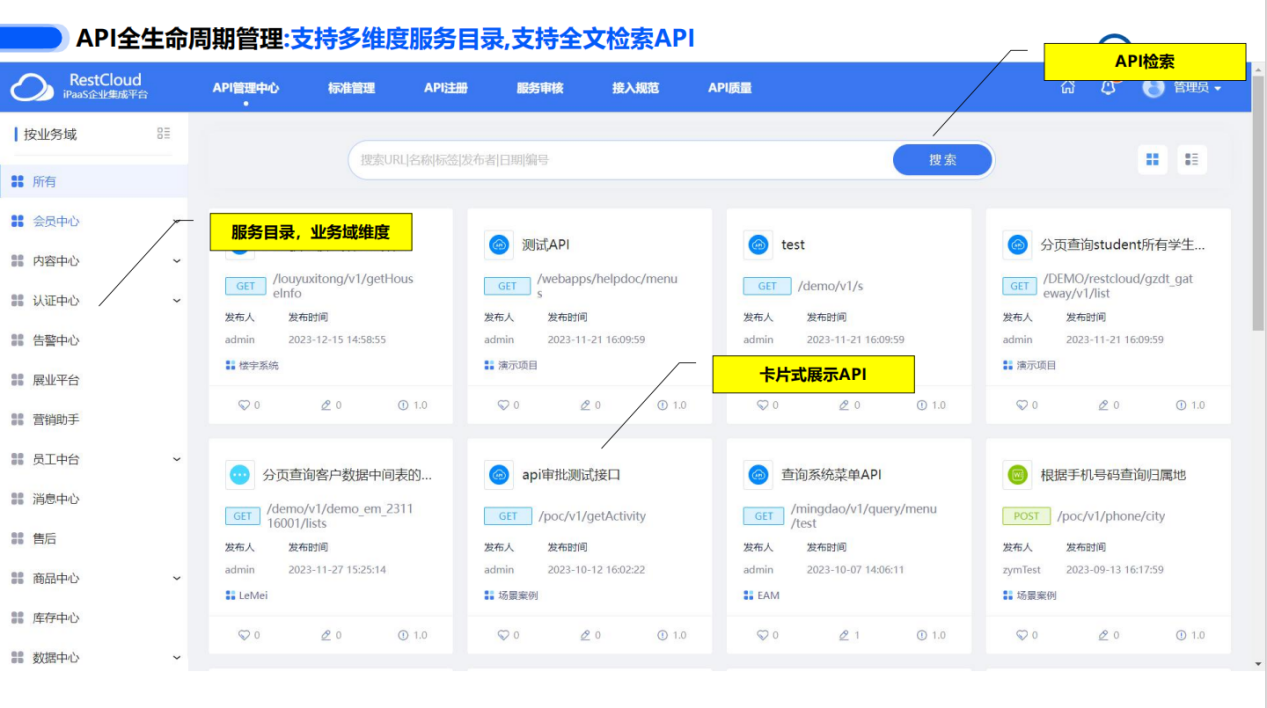Select 展业平台 in the sidebar
Image resolution: width=1267 pixels, height=708 pixels.
click(93, 380)
